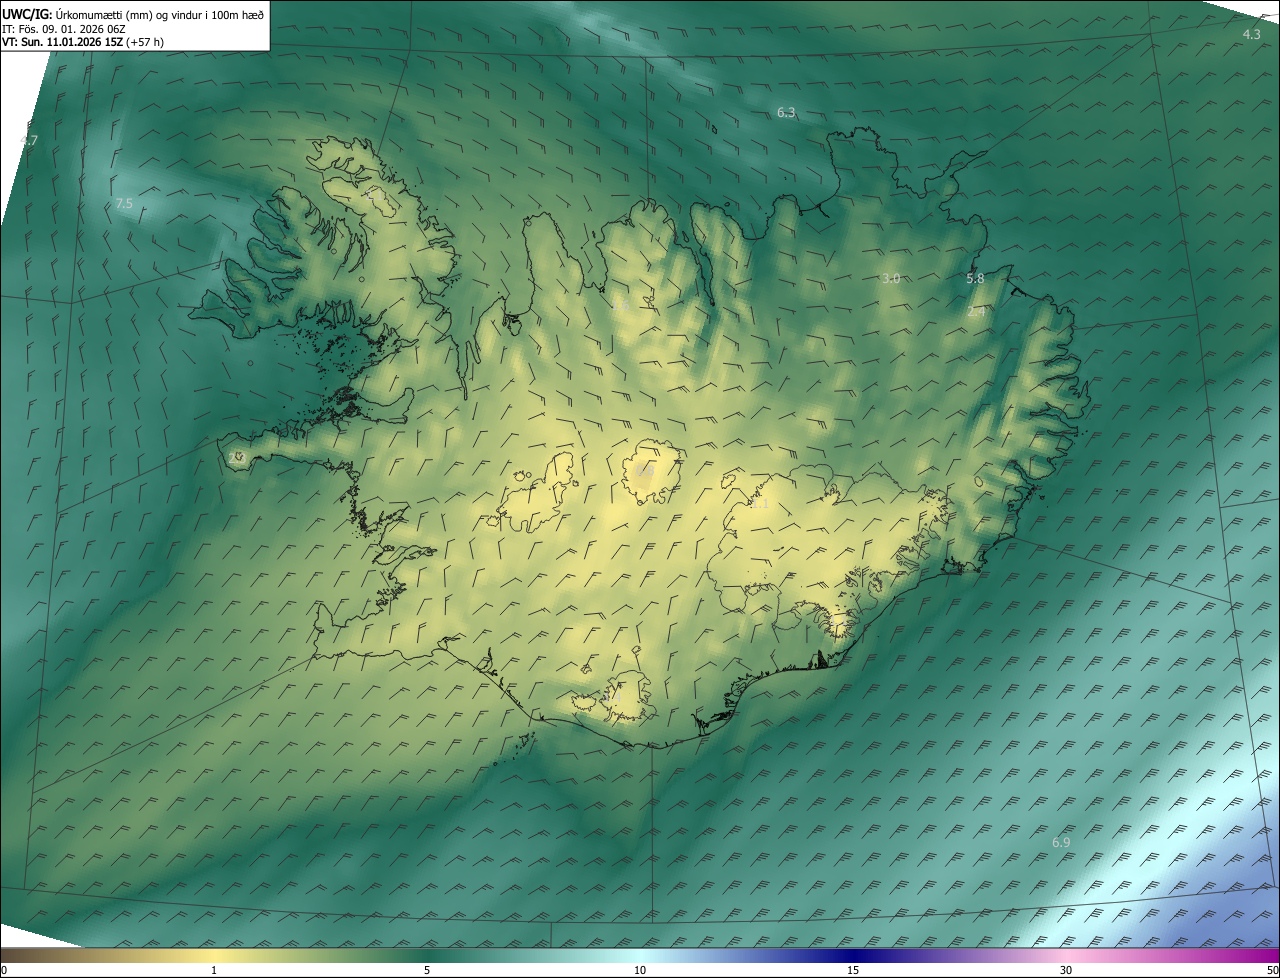
Task: Click the map value label '6.9'
Action: click(1061, 842)
